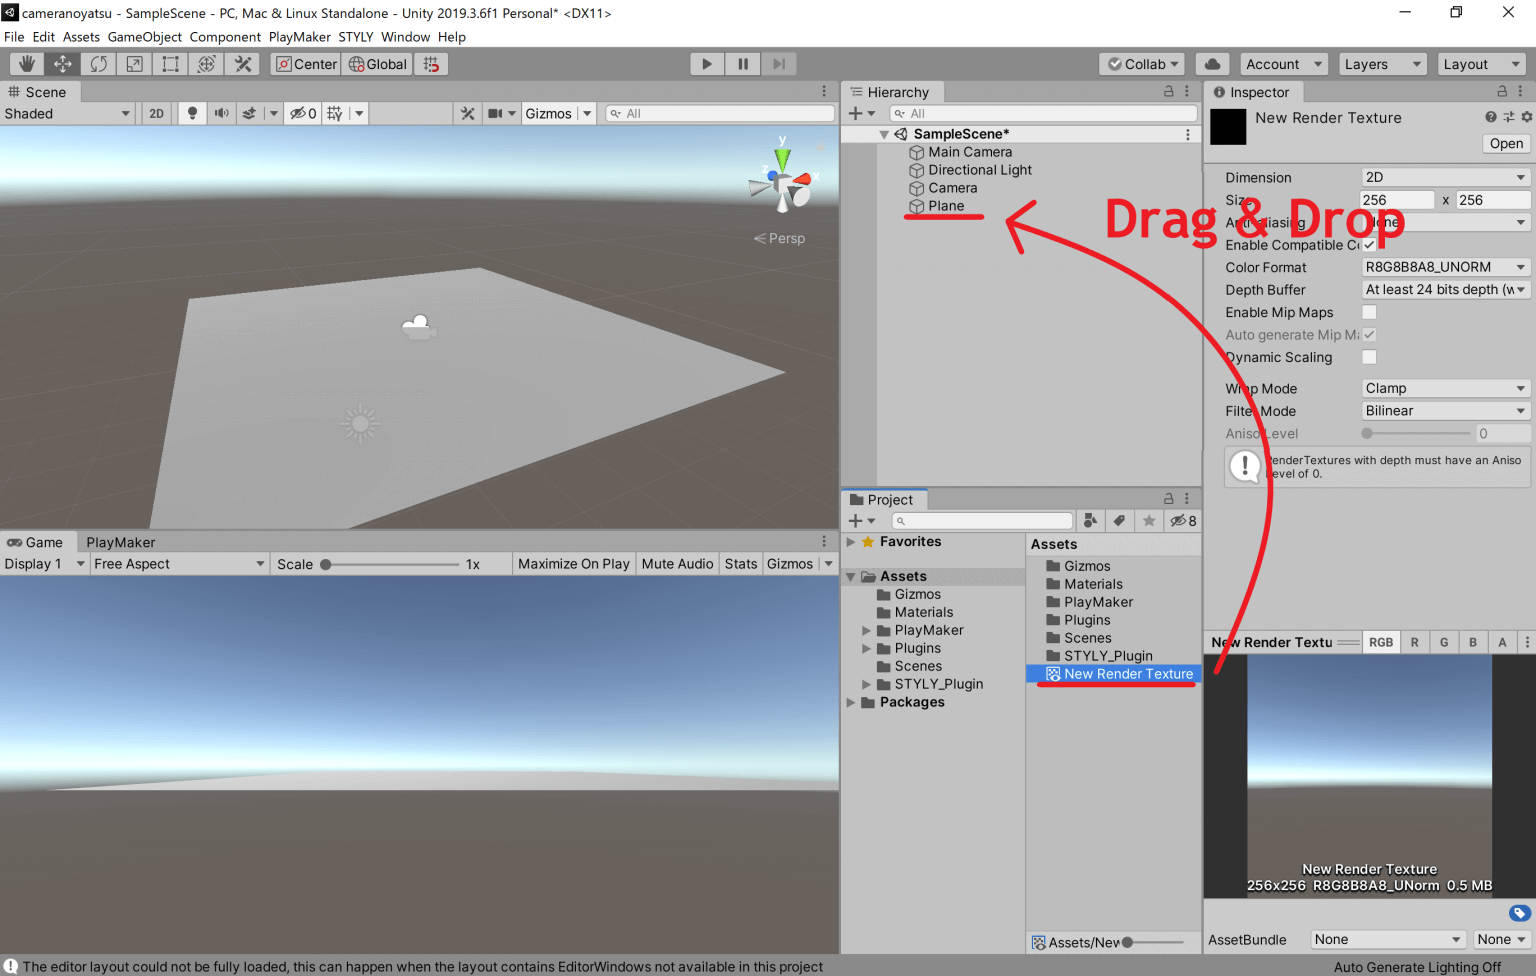Select the Rect Transform tool
The image size is (1536, 976).
coord(170,63)
